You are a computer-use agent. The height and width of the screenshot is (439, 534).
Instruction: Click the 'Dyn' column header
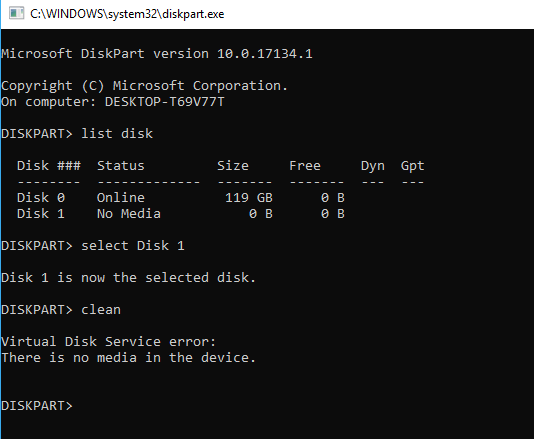coord(373,166)
